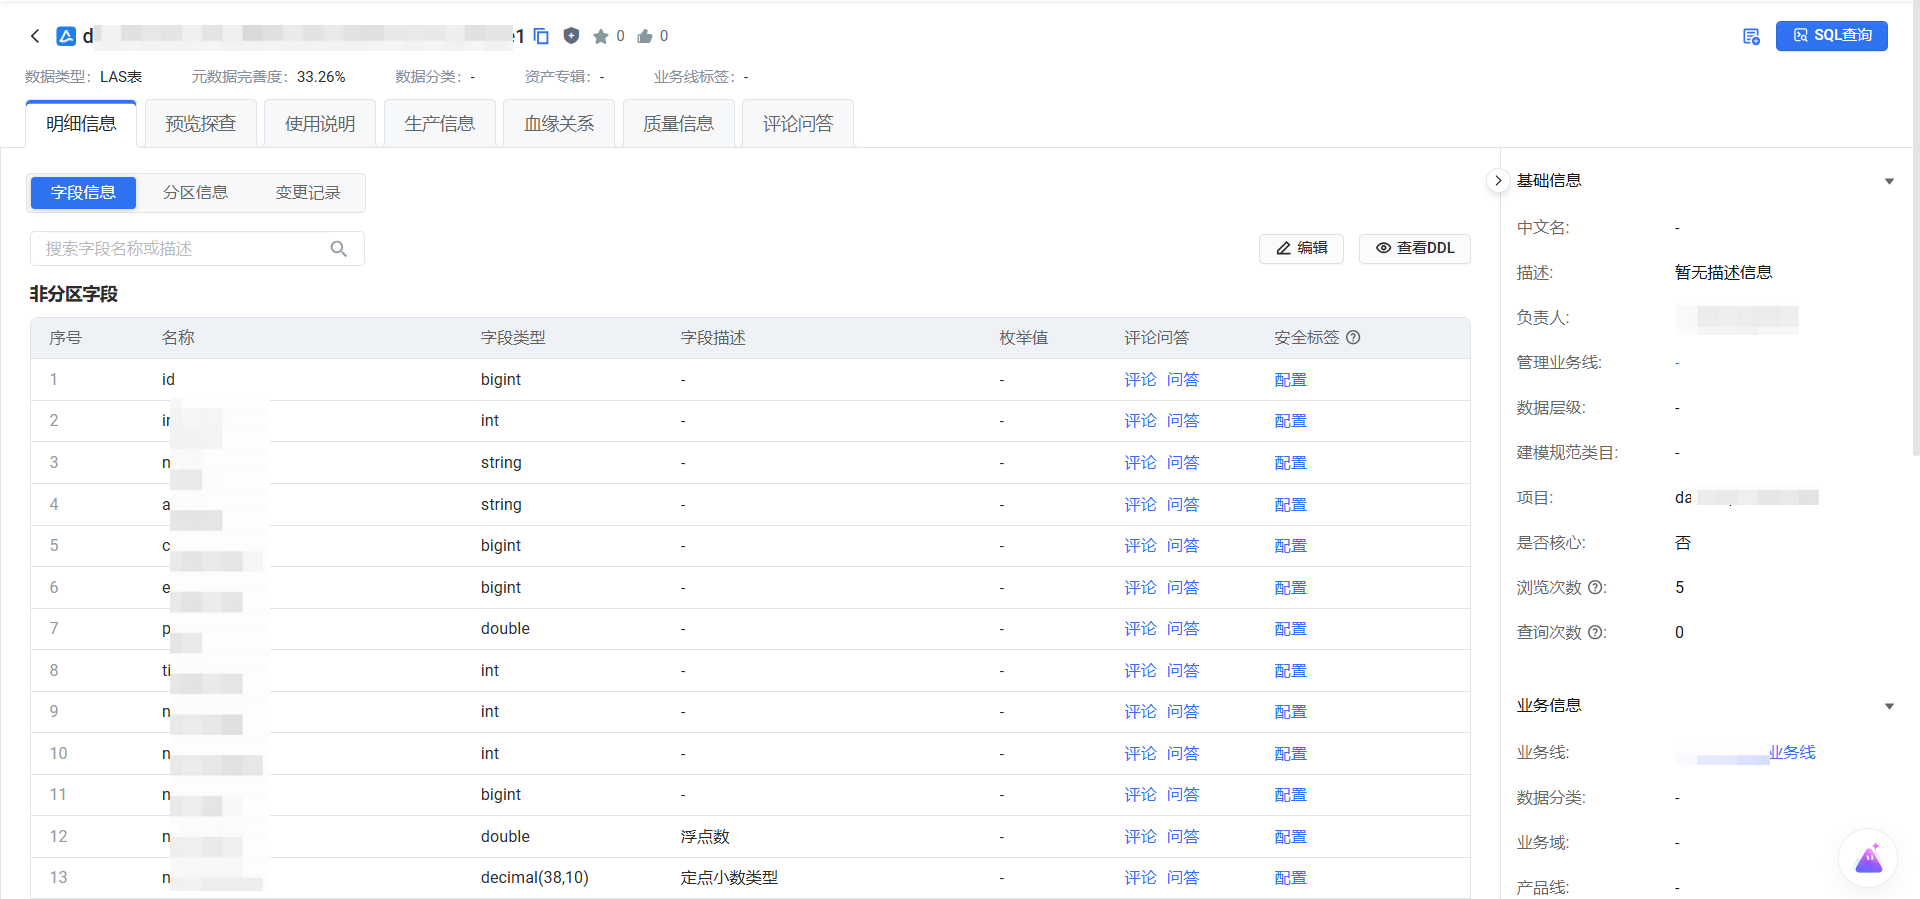1920x899 pixels.
Task: Click the SQL查询 button
Action: coord(1831,36)
